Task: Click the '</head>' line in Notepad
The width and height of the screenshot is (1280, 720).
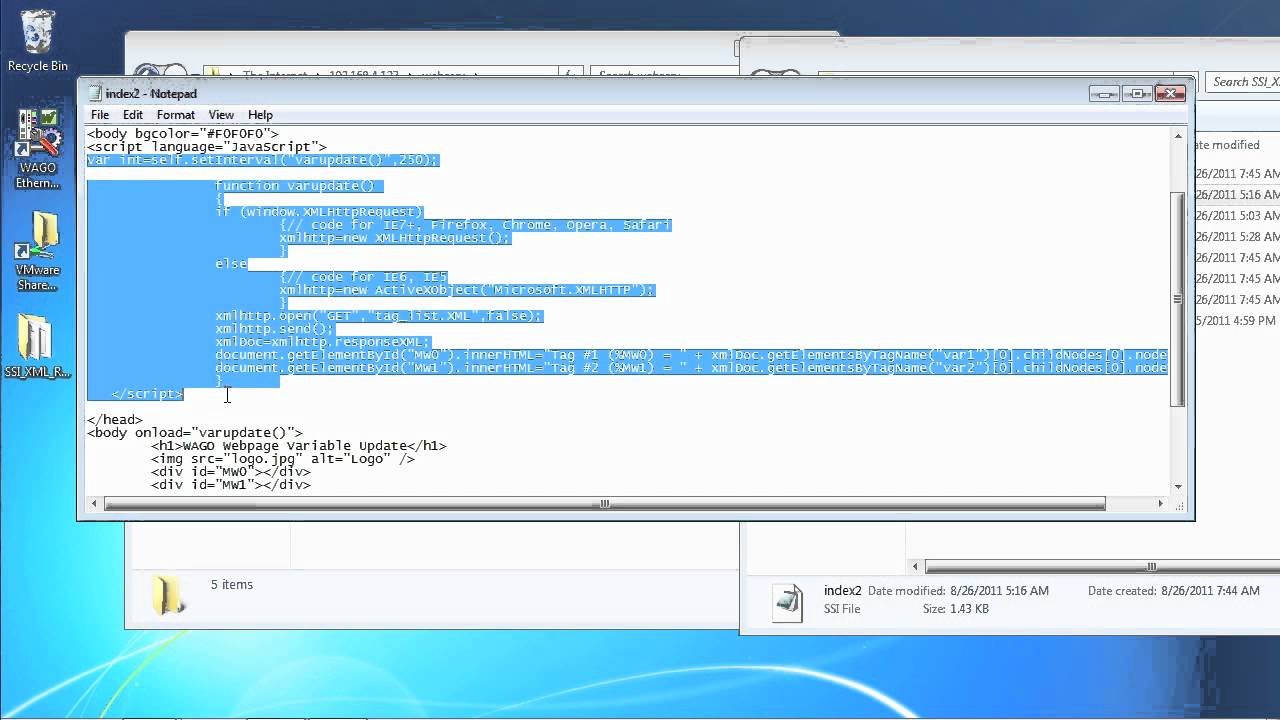Action: 115,420
